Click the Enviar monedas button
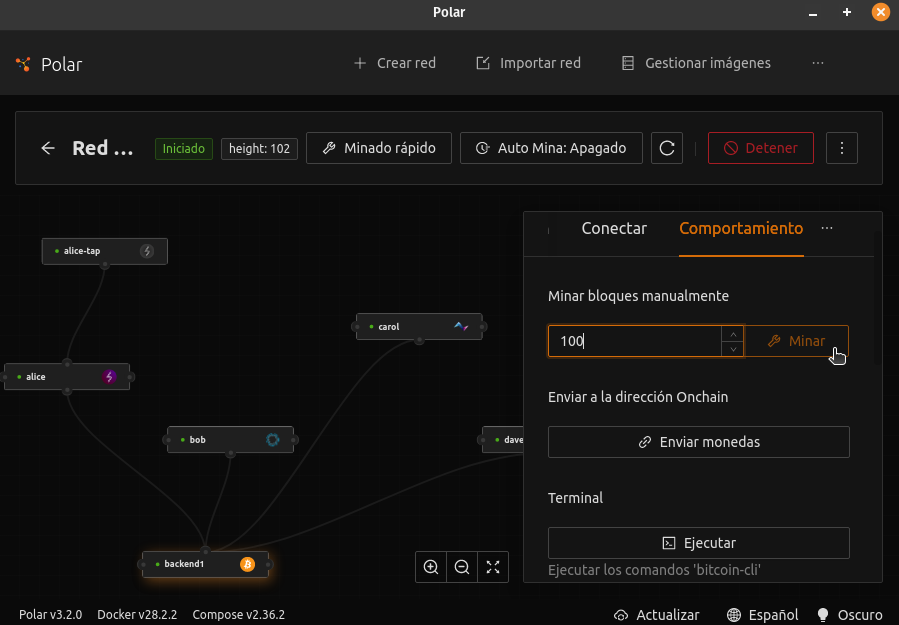The image size is (899, 625). click(x=699, y=442)
